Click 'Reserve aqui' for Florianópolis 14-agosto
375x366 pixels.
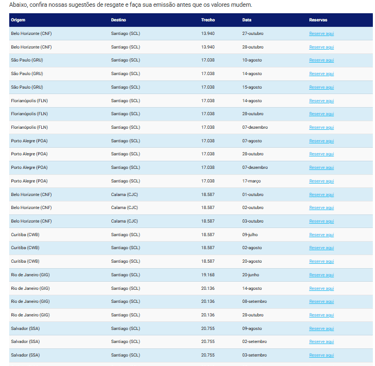[x=321, y=101]
